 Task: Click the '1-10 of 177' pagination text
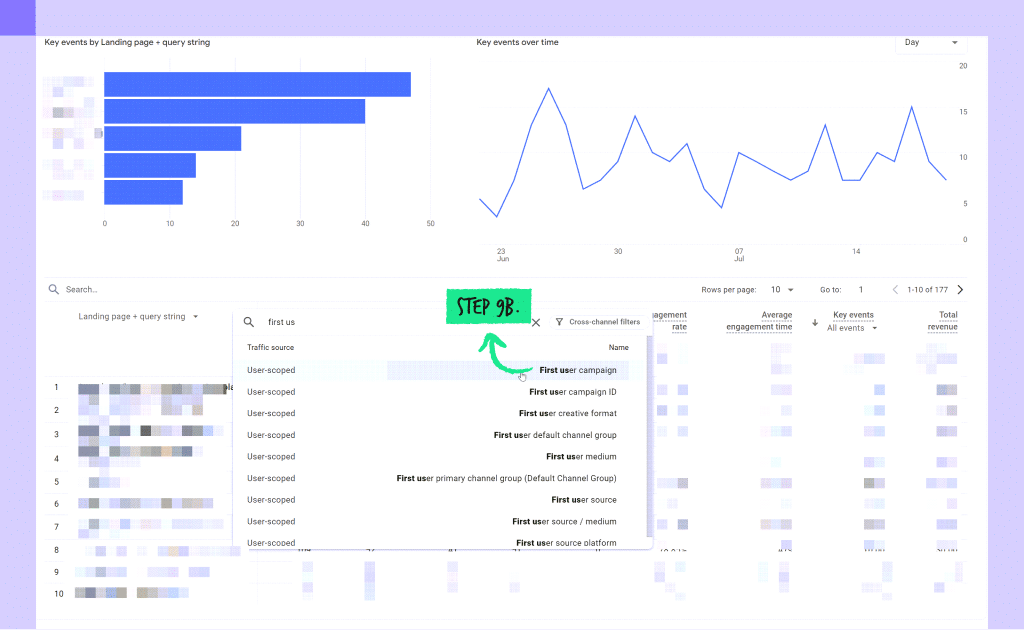pyautogui.click(x=927, y=289)
